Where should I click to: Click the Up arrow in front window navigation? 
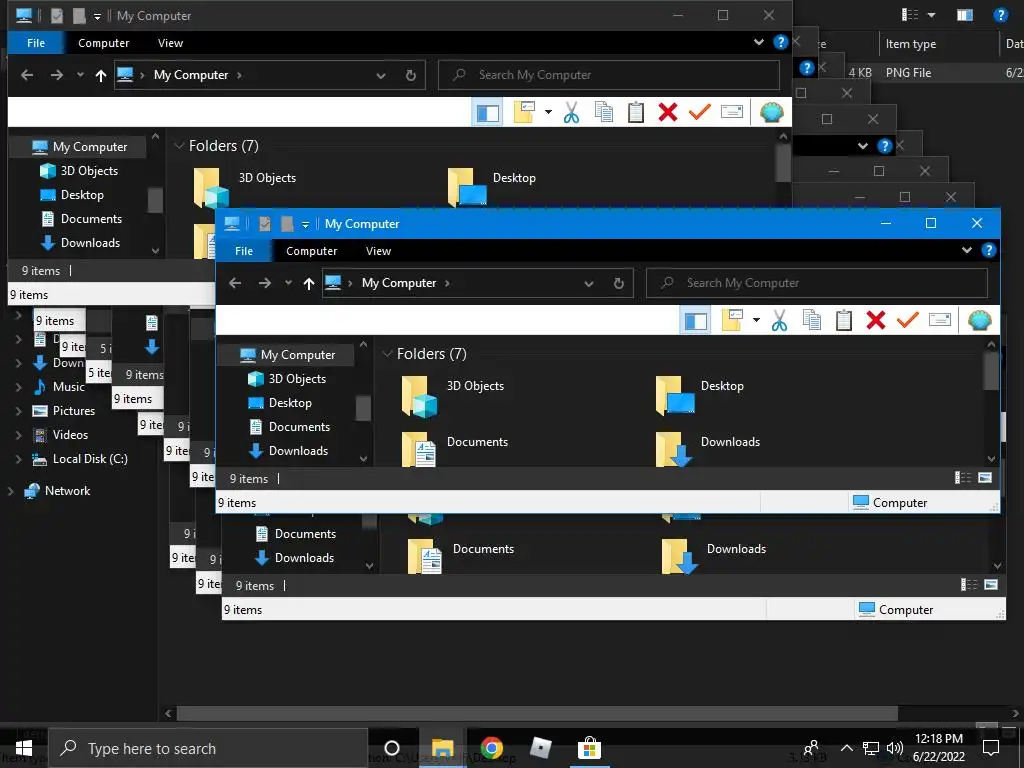(309, 283)
